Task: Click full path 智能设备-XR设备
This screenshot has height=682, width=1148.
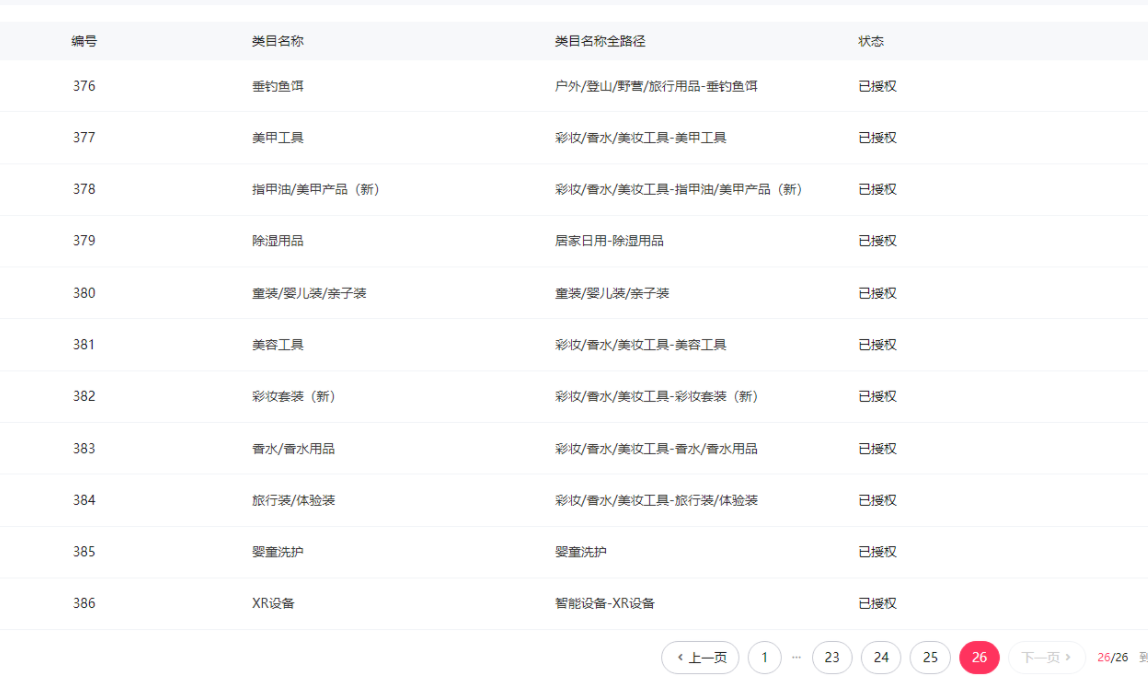Action: (x=605, y=603)
